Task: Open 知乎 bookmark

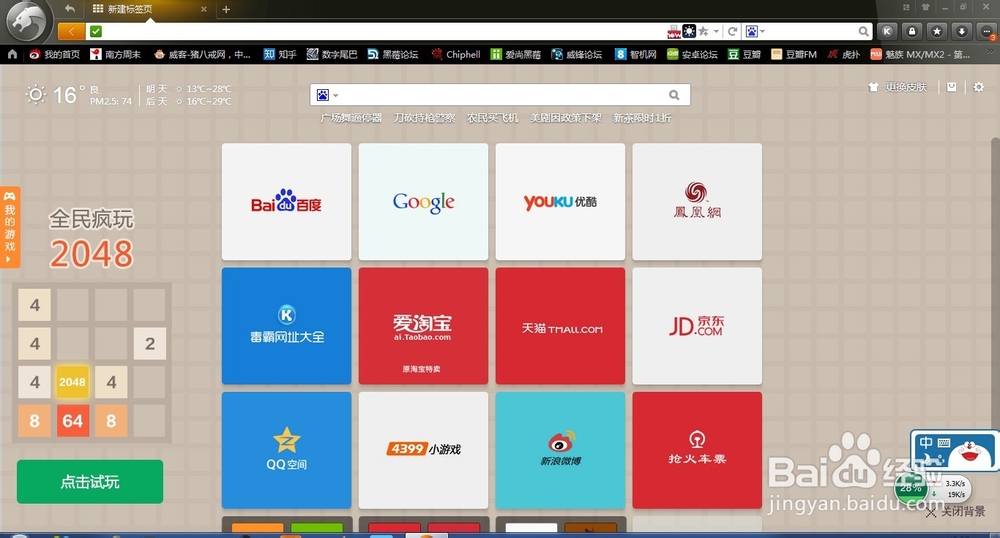Action: click(x=280, y=54)
